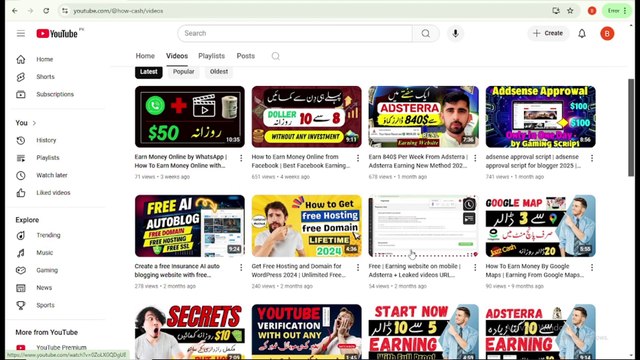640x360 pixels.
Task: Open options for Google Maps earning video
Action: pyautogui.click(x=592, y=267)
